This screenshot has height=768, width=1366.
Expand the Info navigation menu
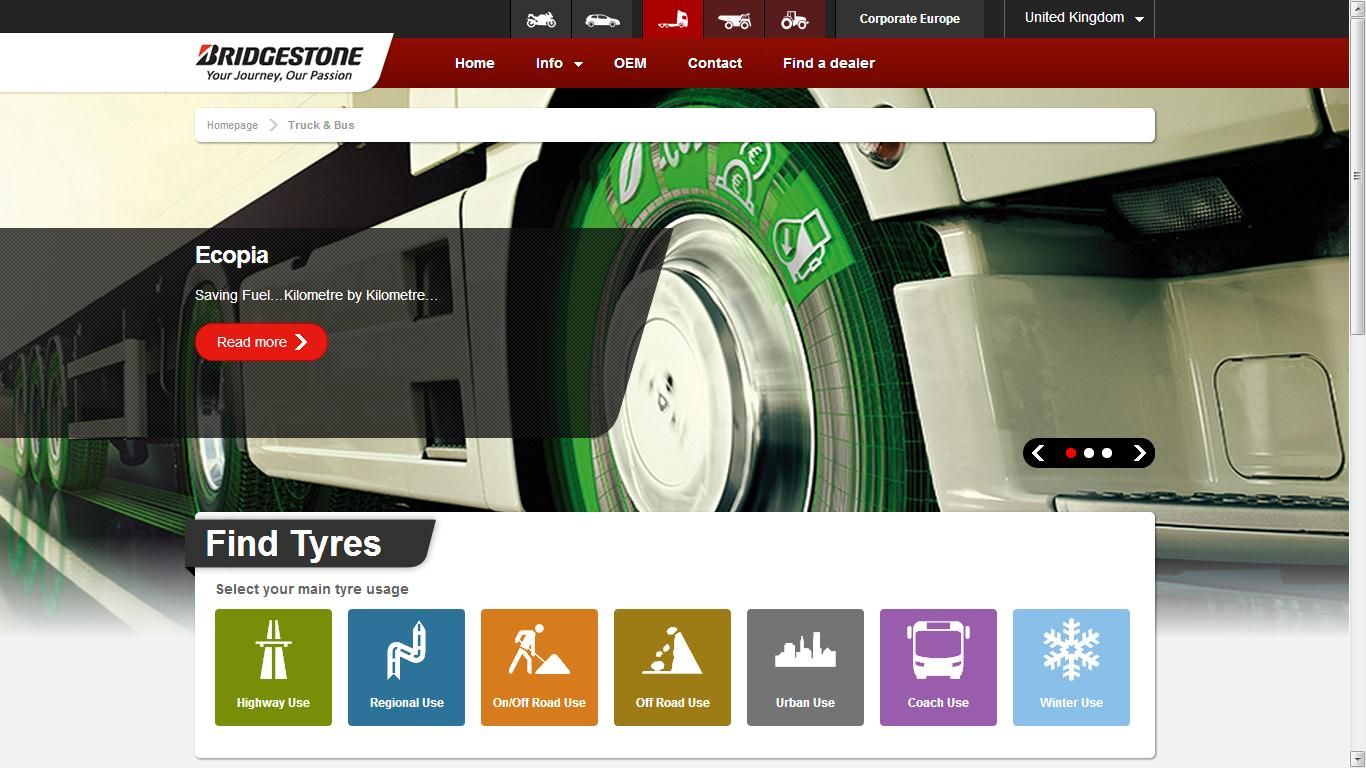554,62
